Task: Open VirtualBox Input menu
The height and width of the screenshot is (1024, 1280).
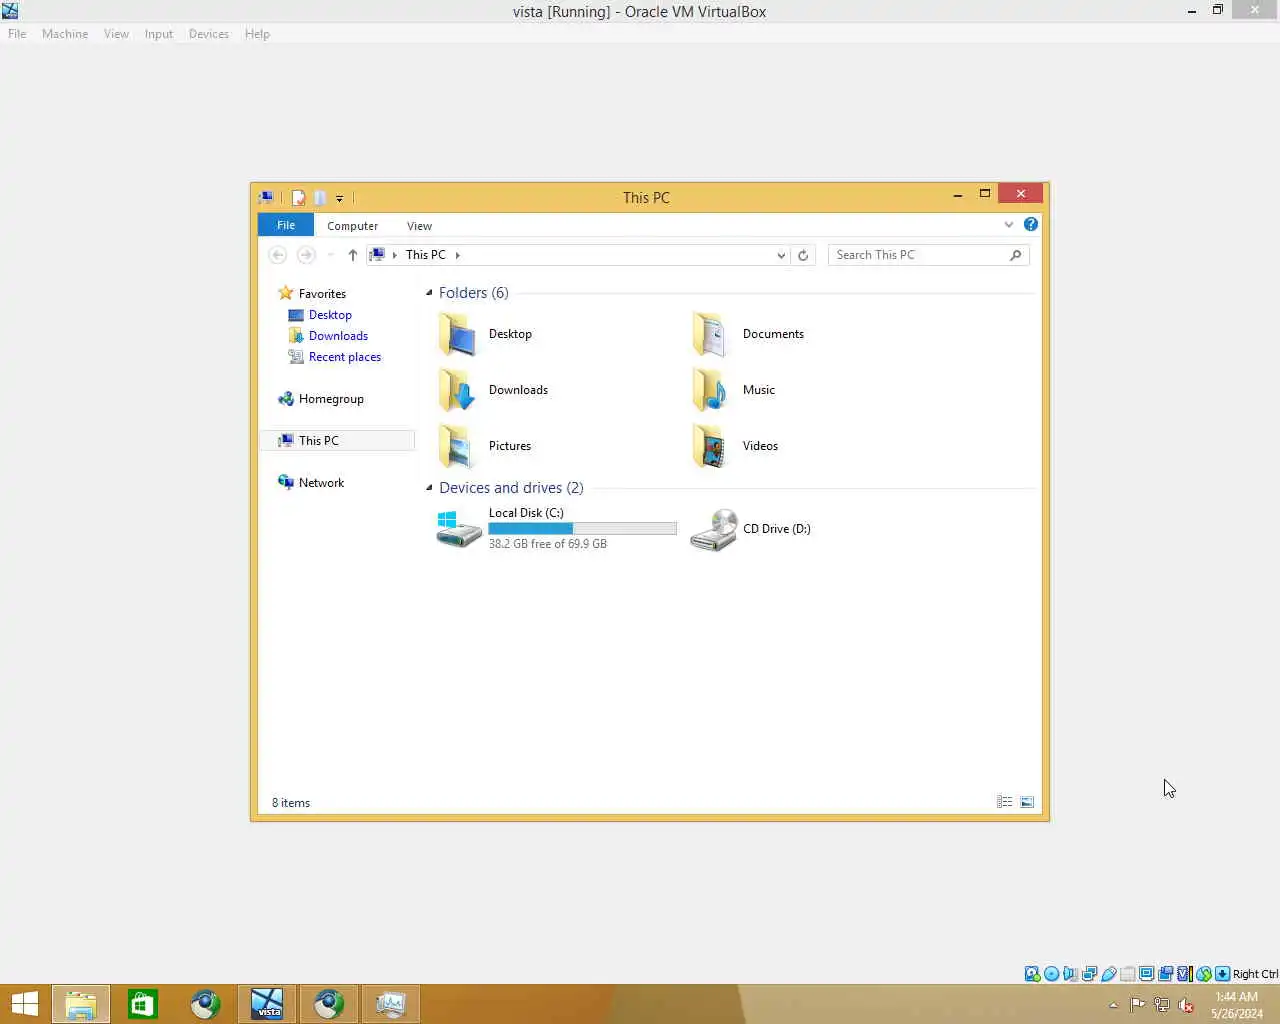Action: point(158,34)
